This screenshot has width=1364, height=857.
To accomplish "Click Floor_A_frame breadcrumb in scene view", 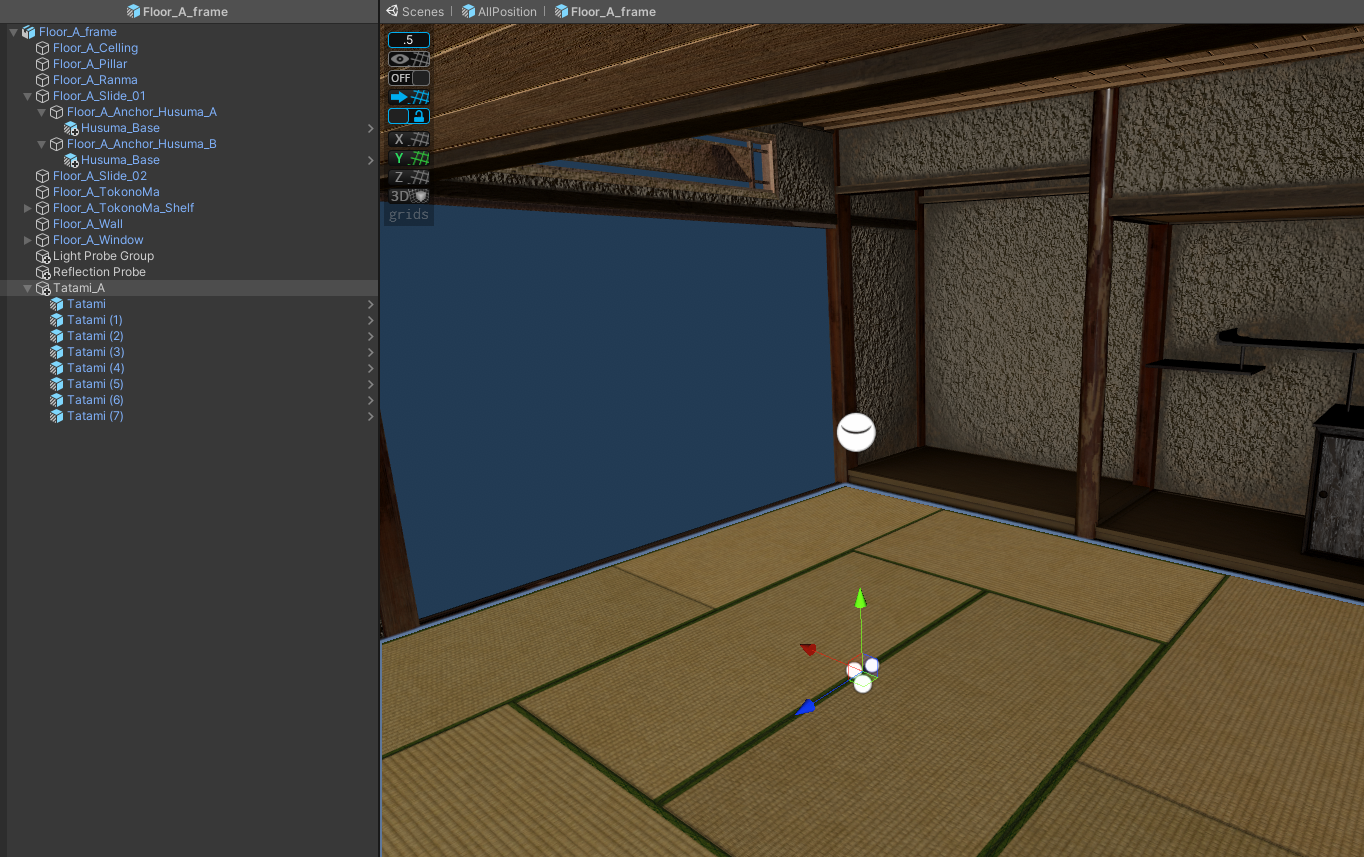I will [605, 11].
